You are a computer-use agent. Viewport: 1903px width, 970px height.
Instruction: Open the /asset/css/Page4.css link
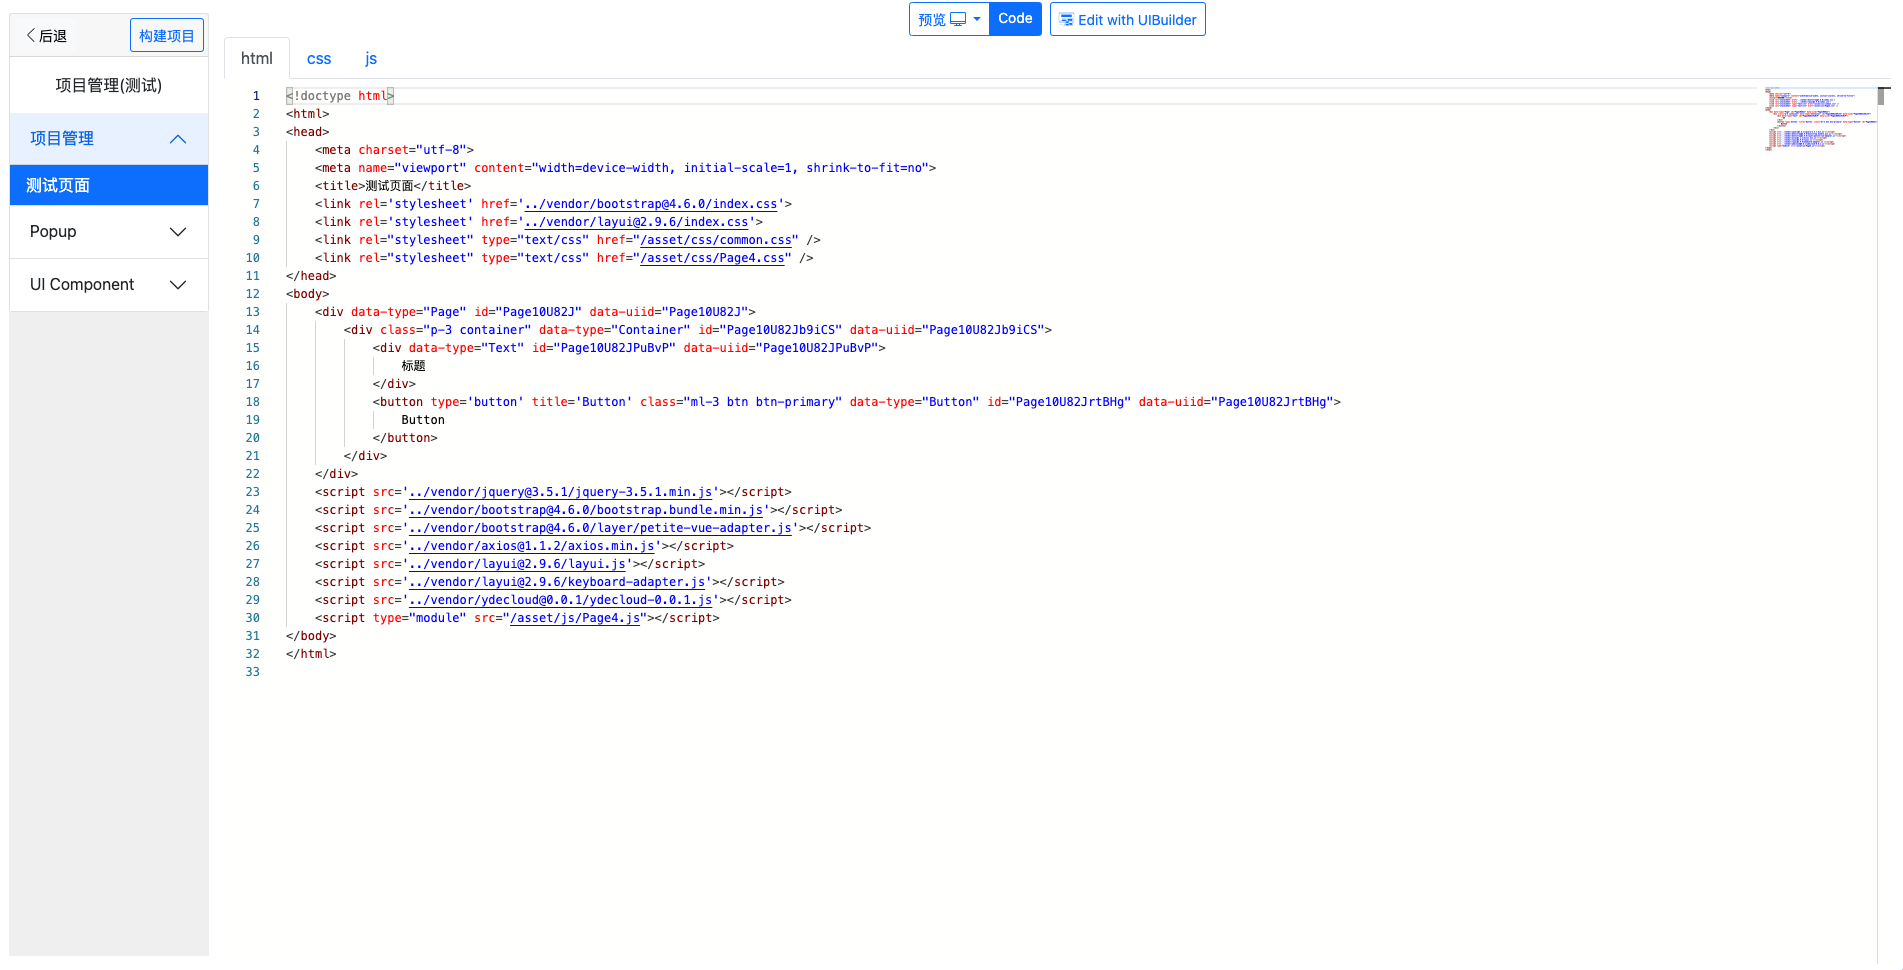click(712, 258)
